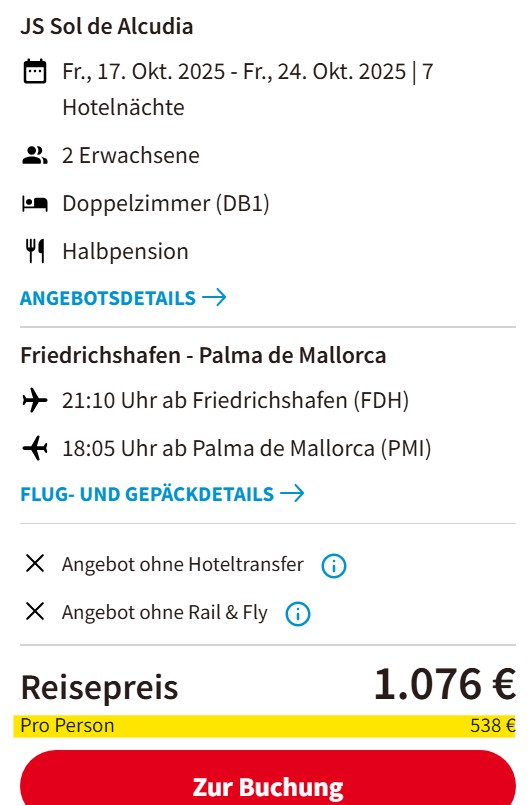Click the arrow next to FLUG- UND GEPÄCKDETAILS

[292, 493]
